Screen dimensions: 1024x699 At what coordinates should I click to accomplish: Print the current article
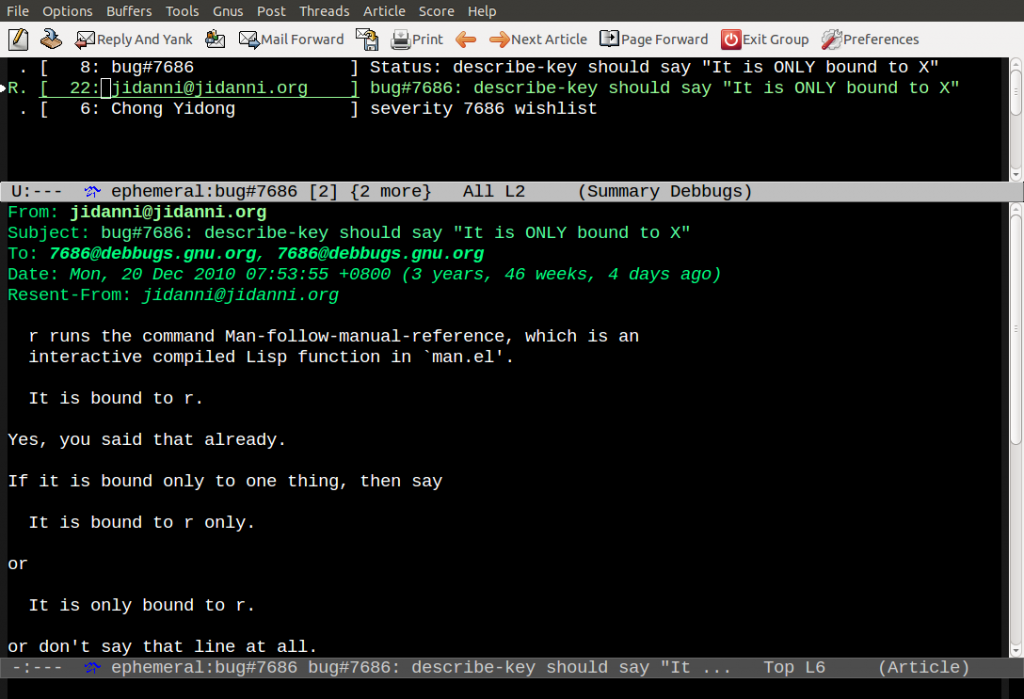399,39
